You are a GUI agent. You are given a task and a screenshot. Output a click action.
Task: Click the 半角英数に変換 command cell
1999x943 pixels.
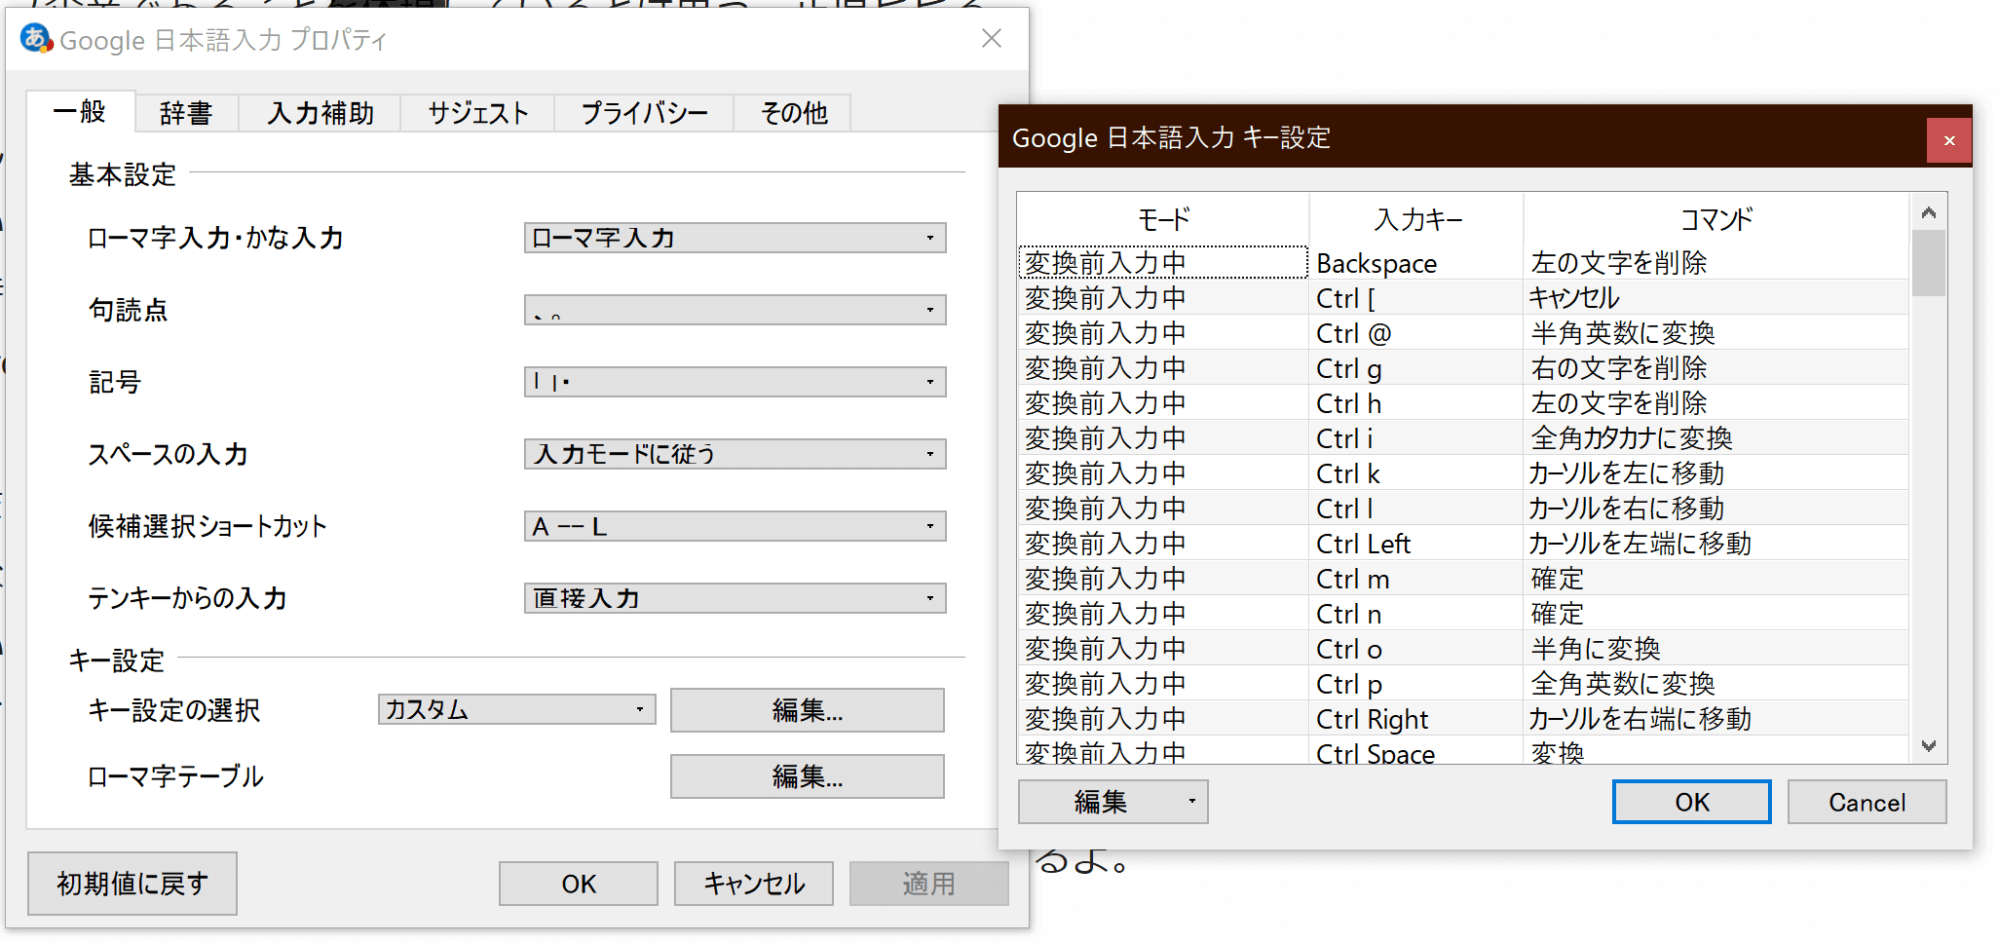(1716, 333)
